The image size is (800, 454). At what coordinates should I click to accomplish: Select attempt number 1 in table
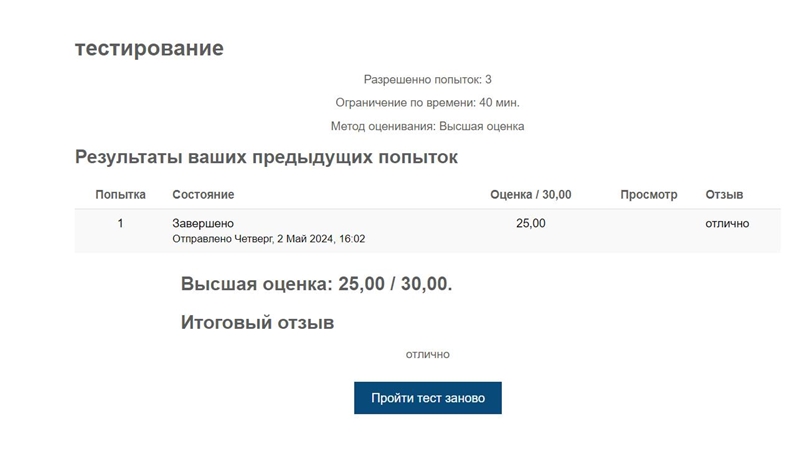coord(120,223)
